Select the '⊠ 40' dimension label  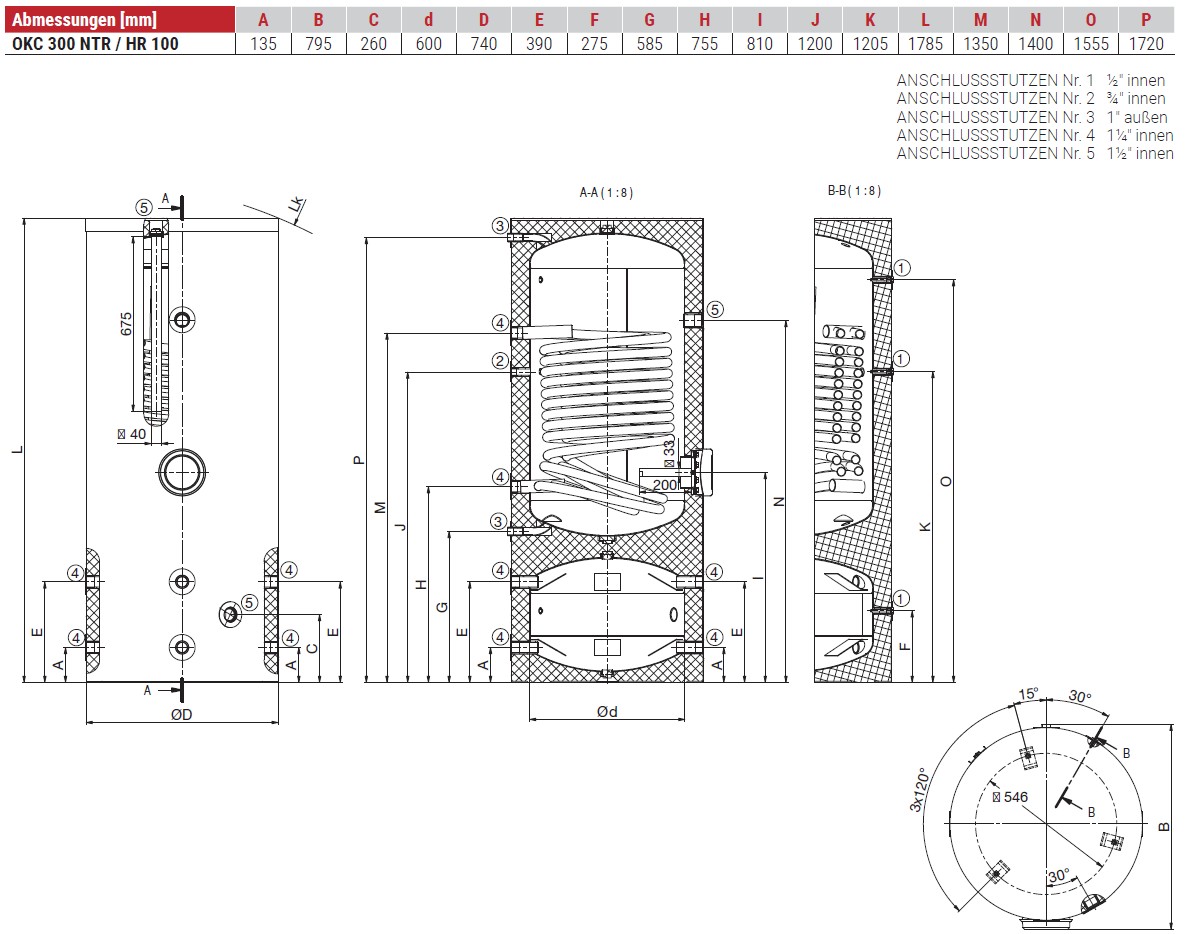coord(132,434)
